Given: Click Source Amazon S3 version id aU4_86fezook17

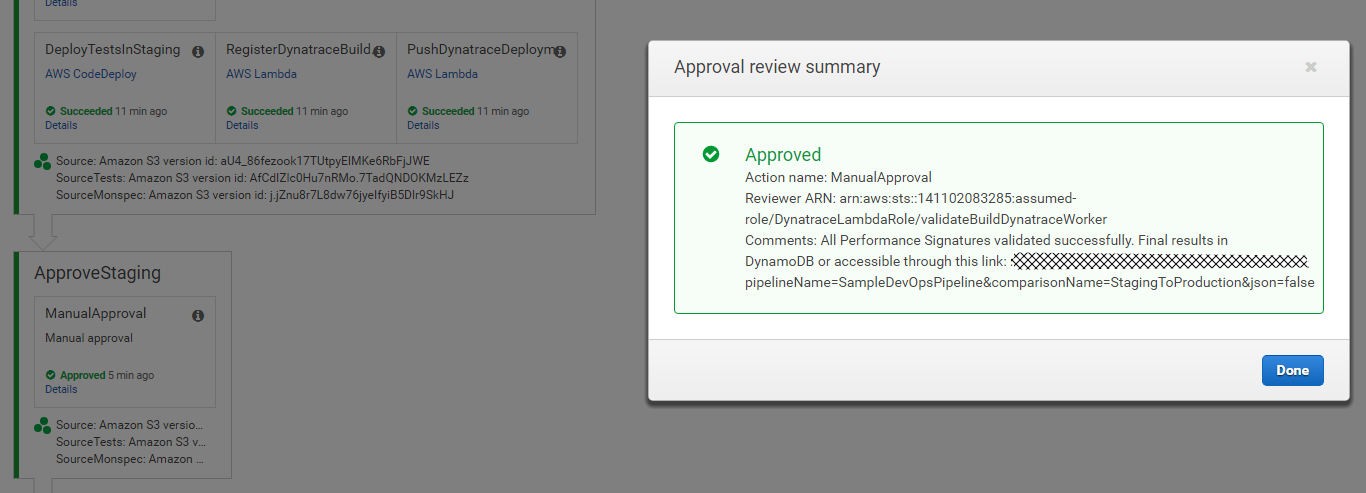Looking at the screenshot, I should tap(243, 161).
